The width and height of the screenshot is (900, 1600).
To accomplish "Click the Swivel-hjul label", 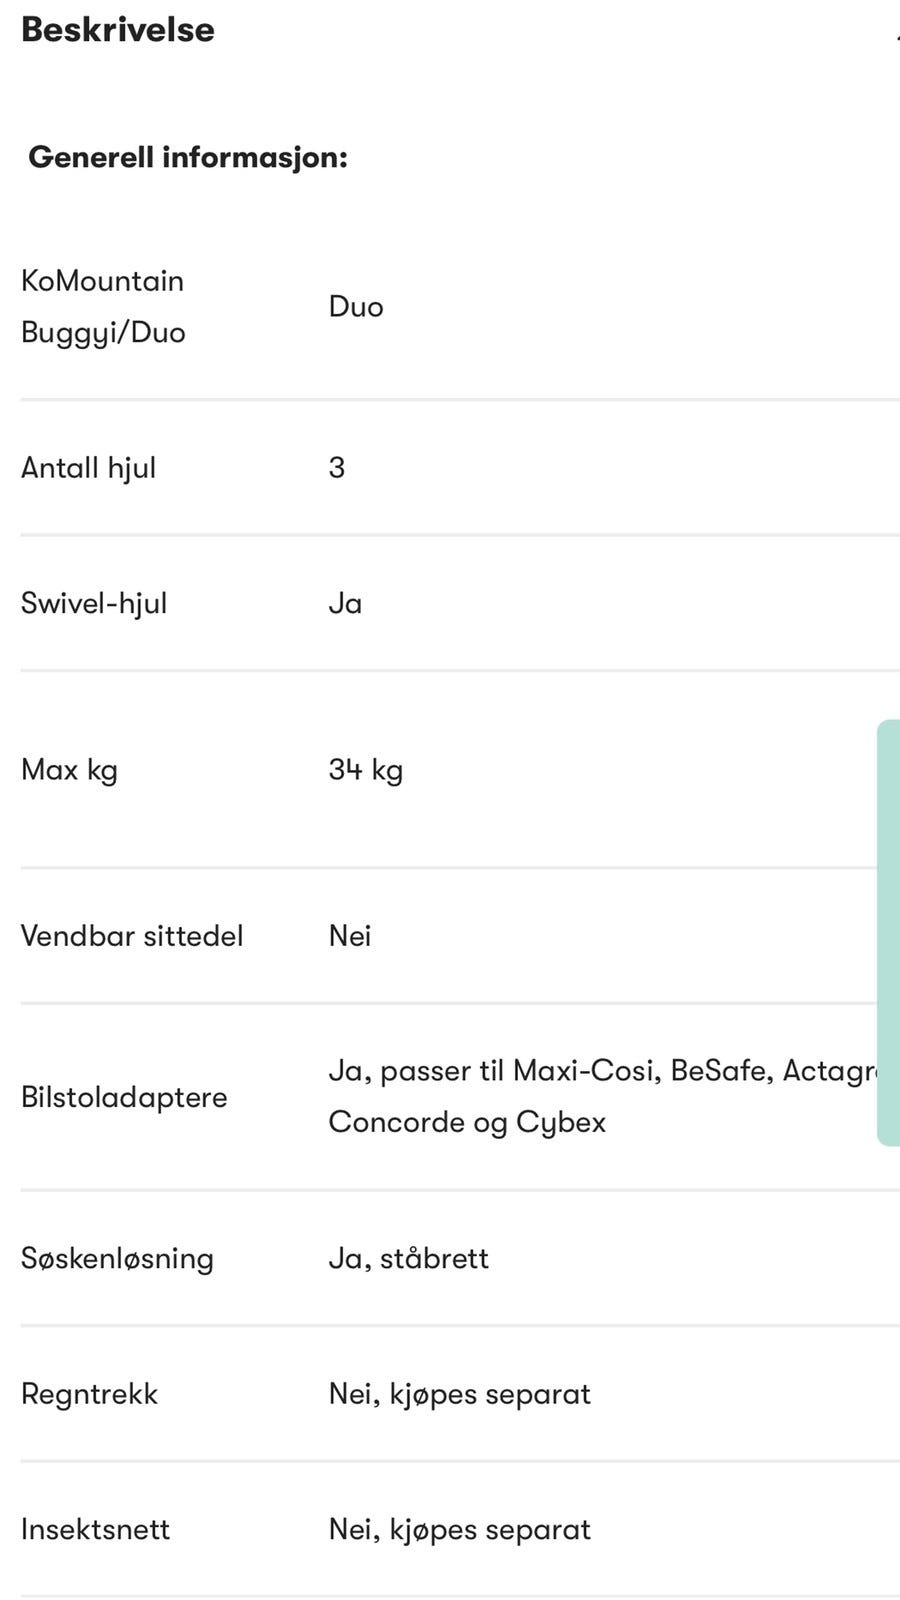I will click(94, 604).
